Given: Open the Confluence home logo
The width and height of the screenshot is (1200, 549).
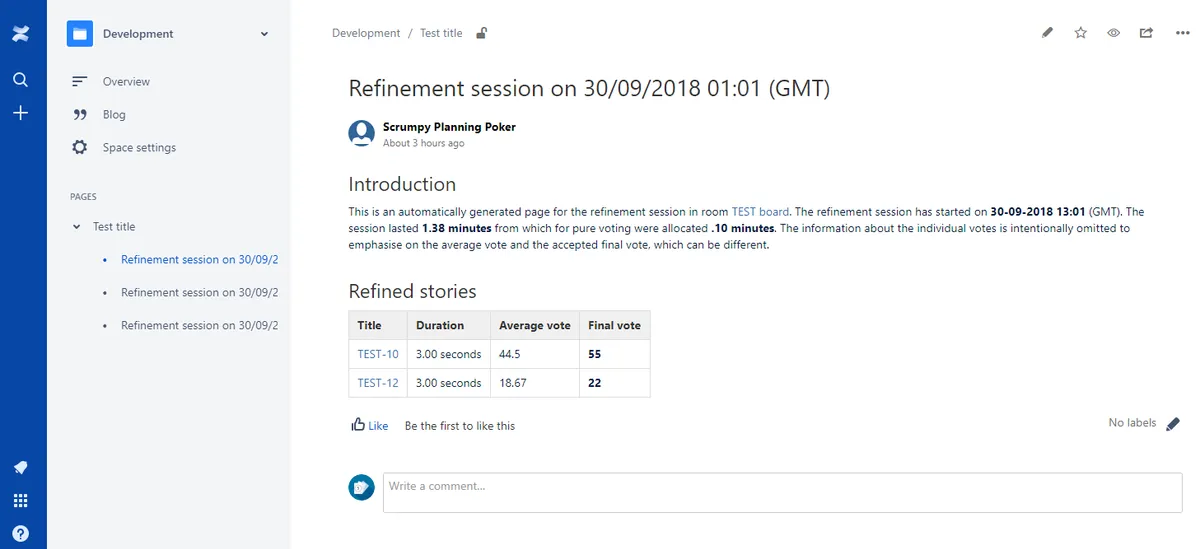Looking at the screenshot, I should pyautogui.click(x=21, y=34).
